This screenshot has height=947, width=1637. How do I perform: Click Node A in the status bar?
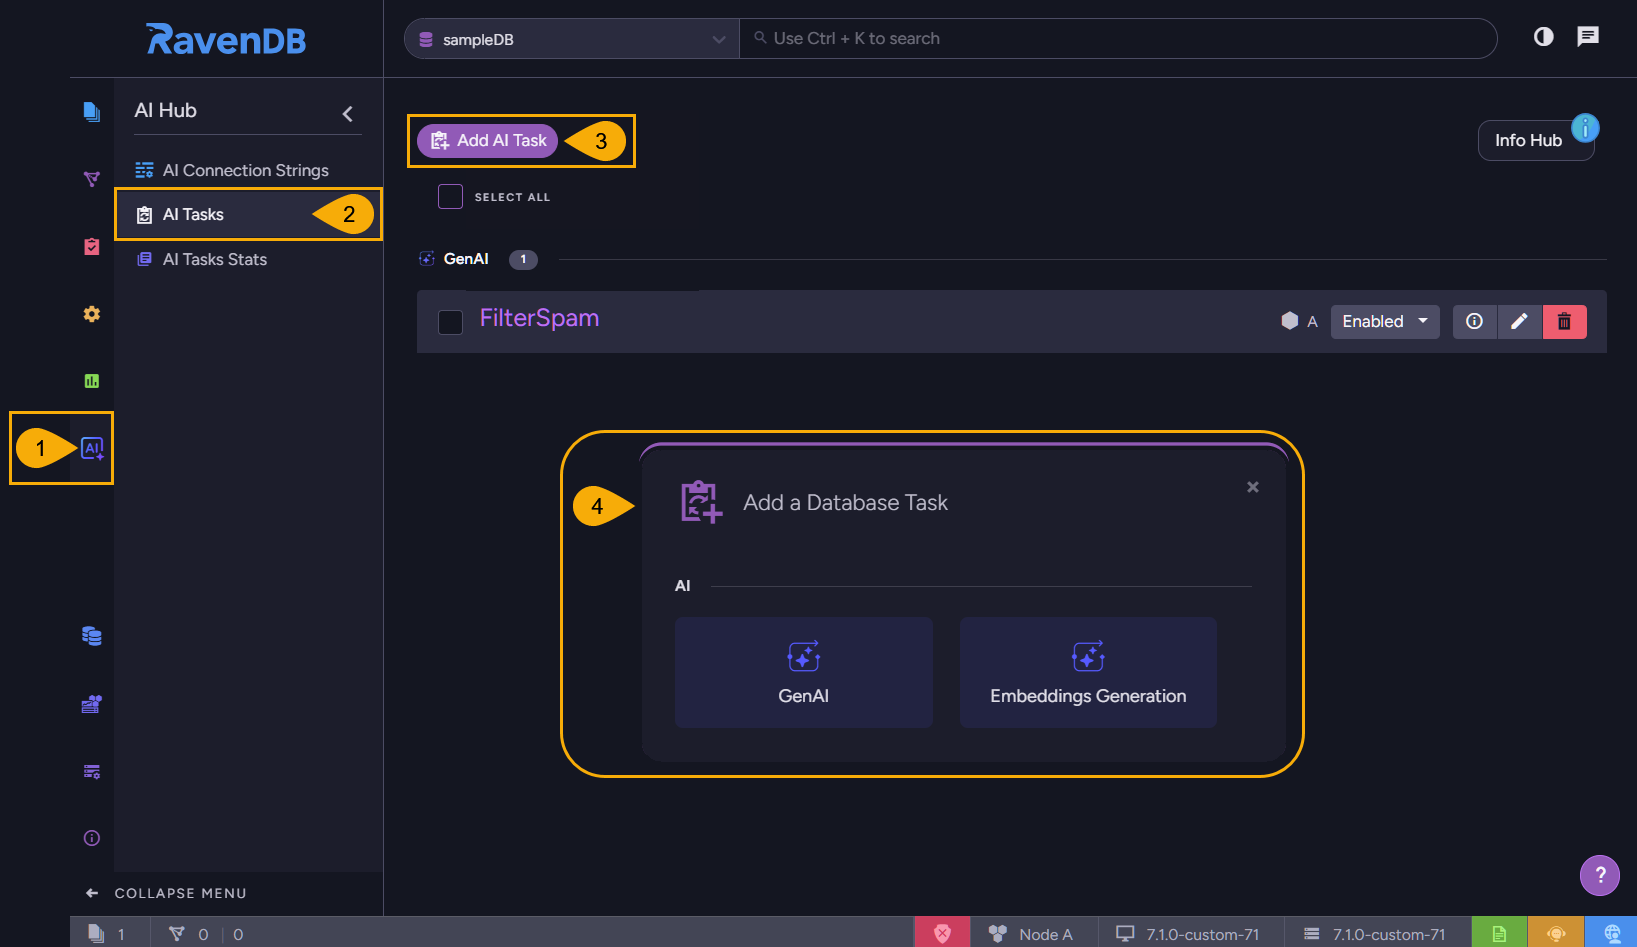(1033, 933)
